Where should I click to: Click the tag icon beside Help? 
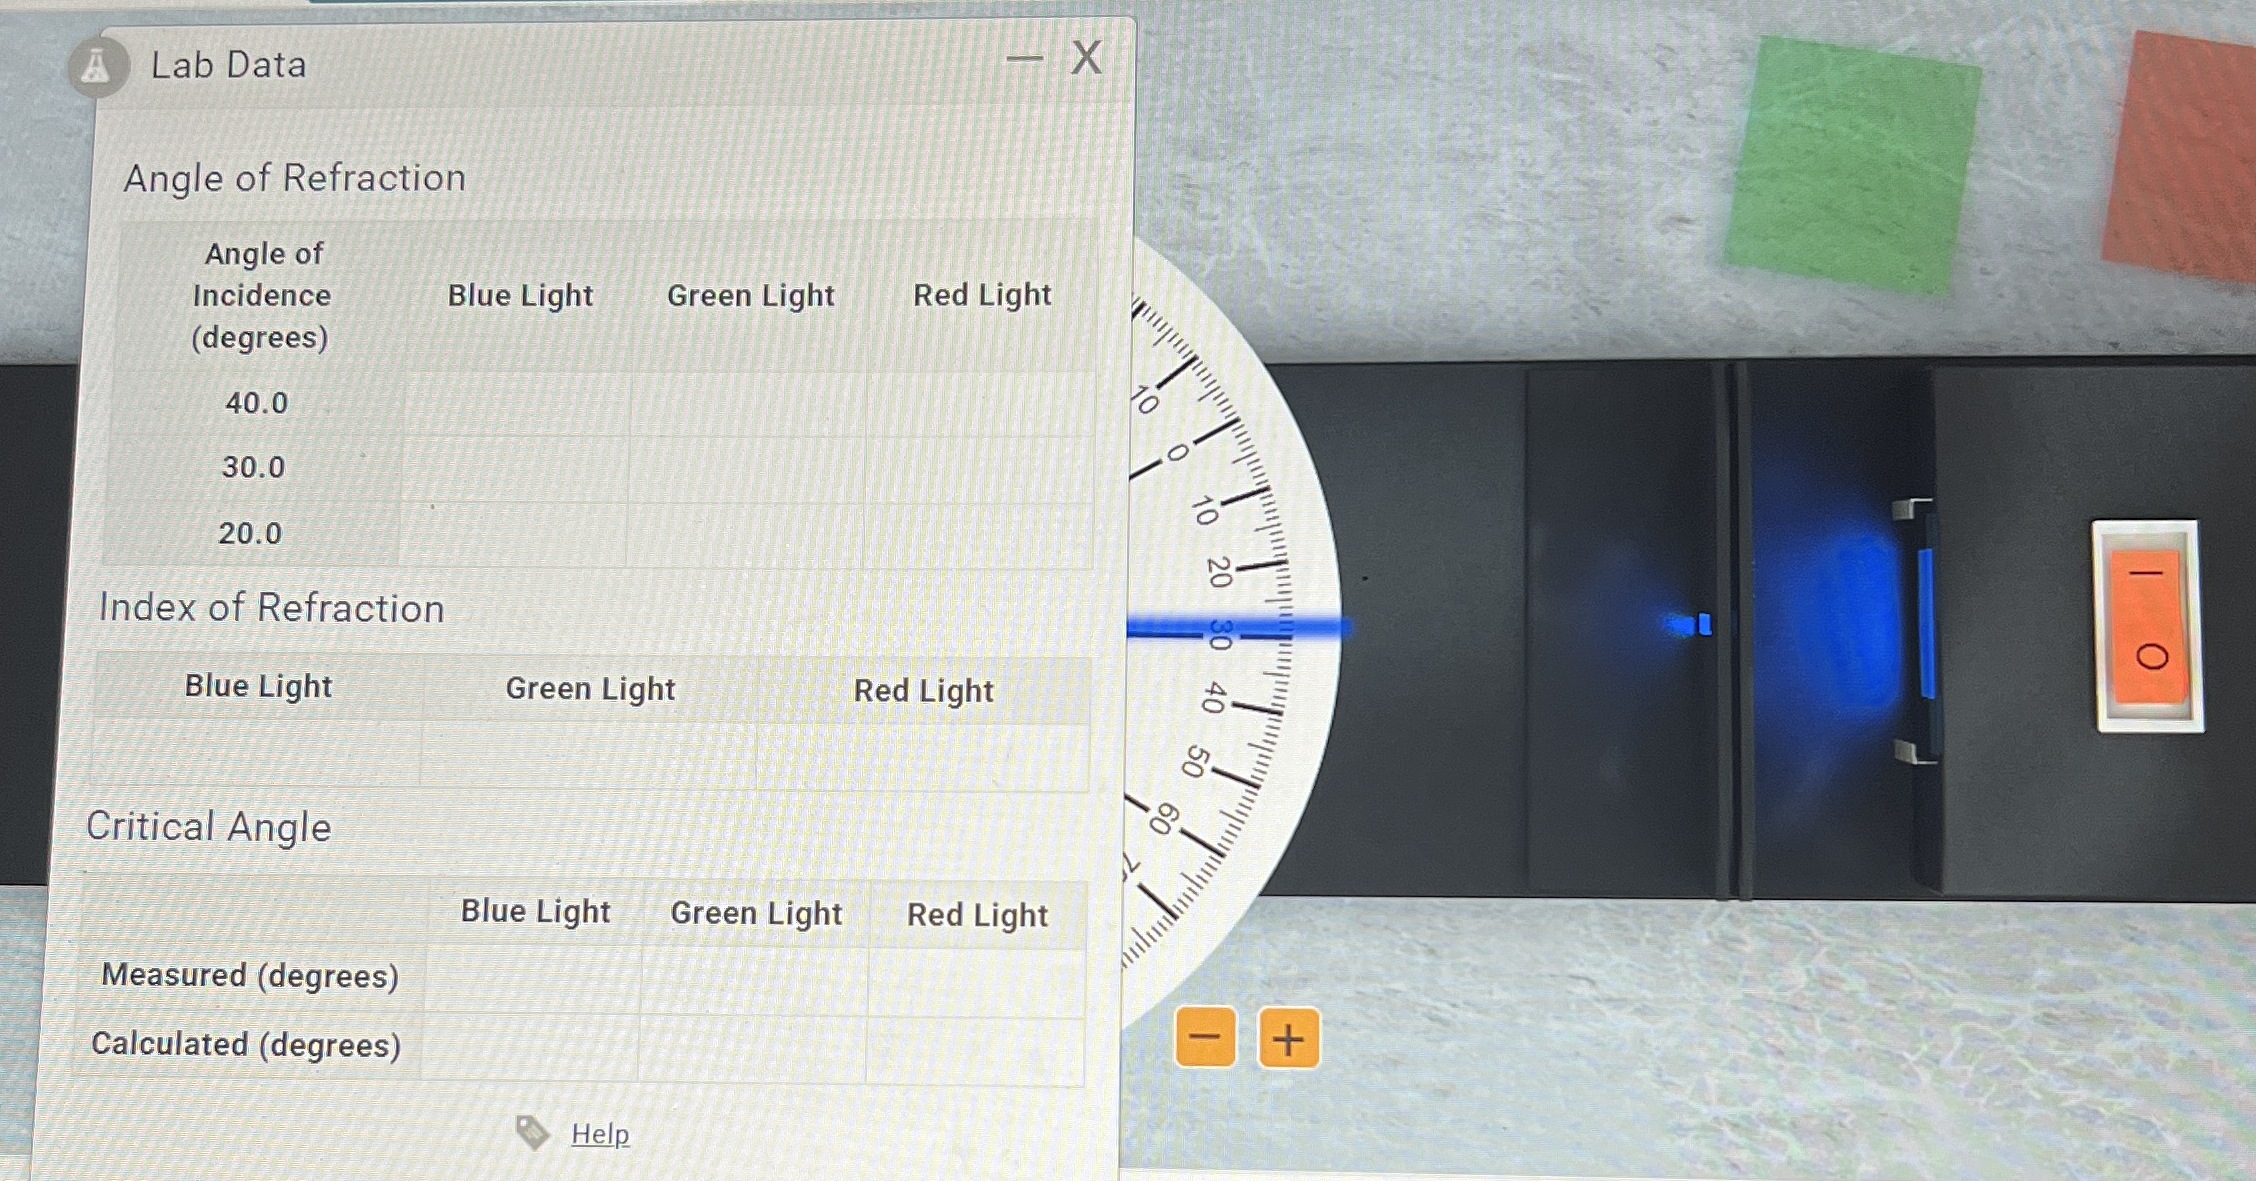tap(532, 1132)
